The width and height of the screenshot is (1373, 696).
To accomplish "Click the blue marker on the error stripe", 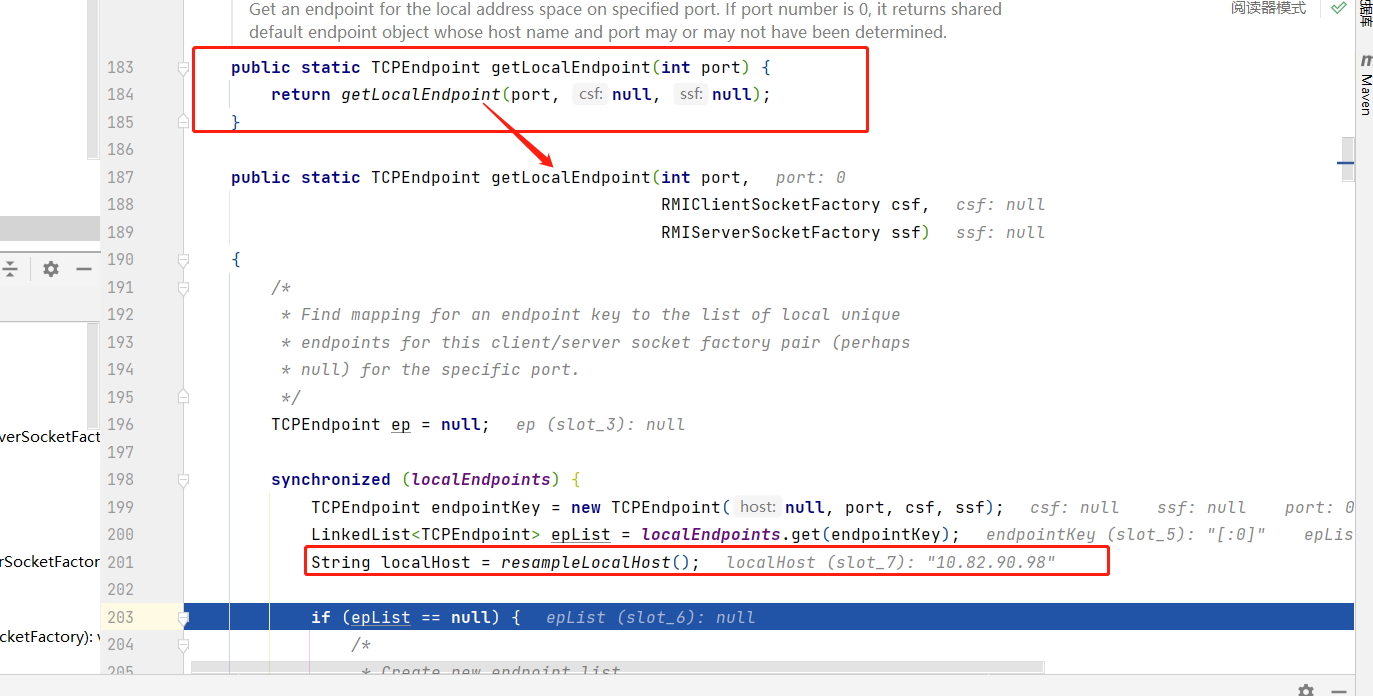I will point(1345,163).
